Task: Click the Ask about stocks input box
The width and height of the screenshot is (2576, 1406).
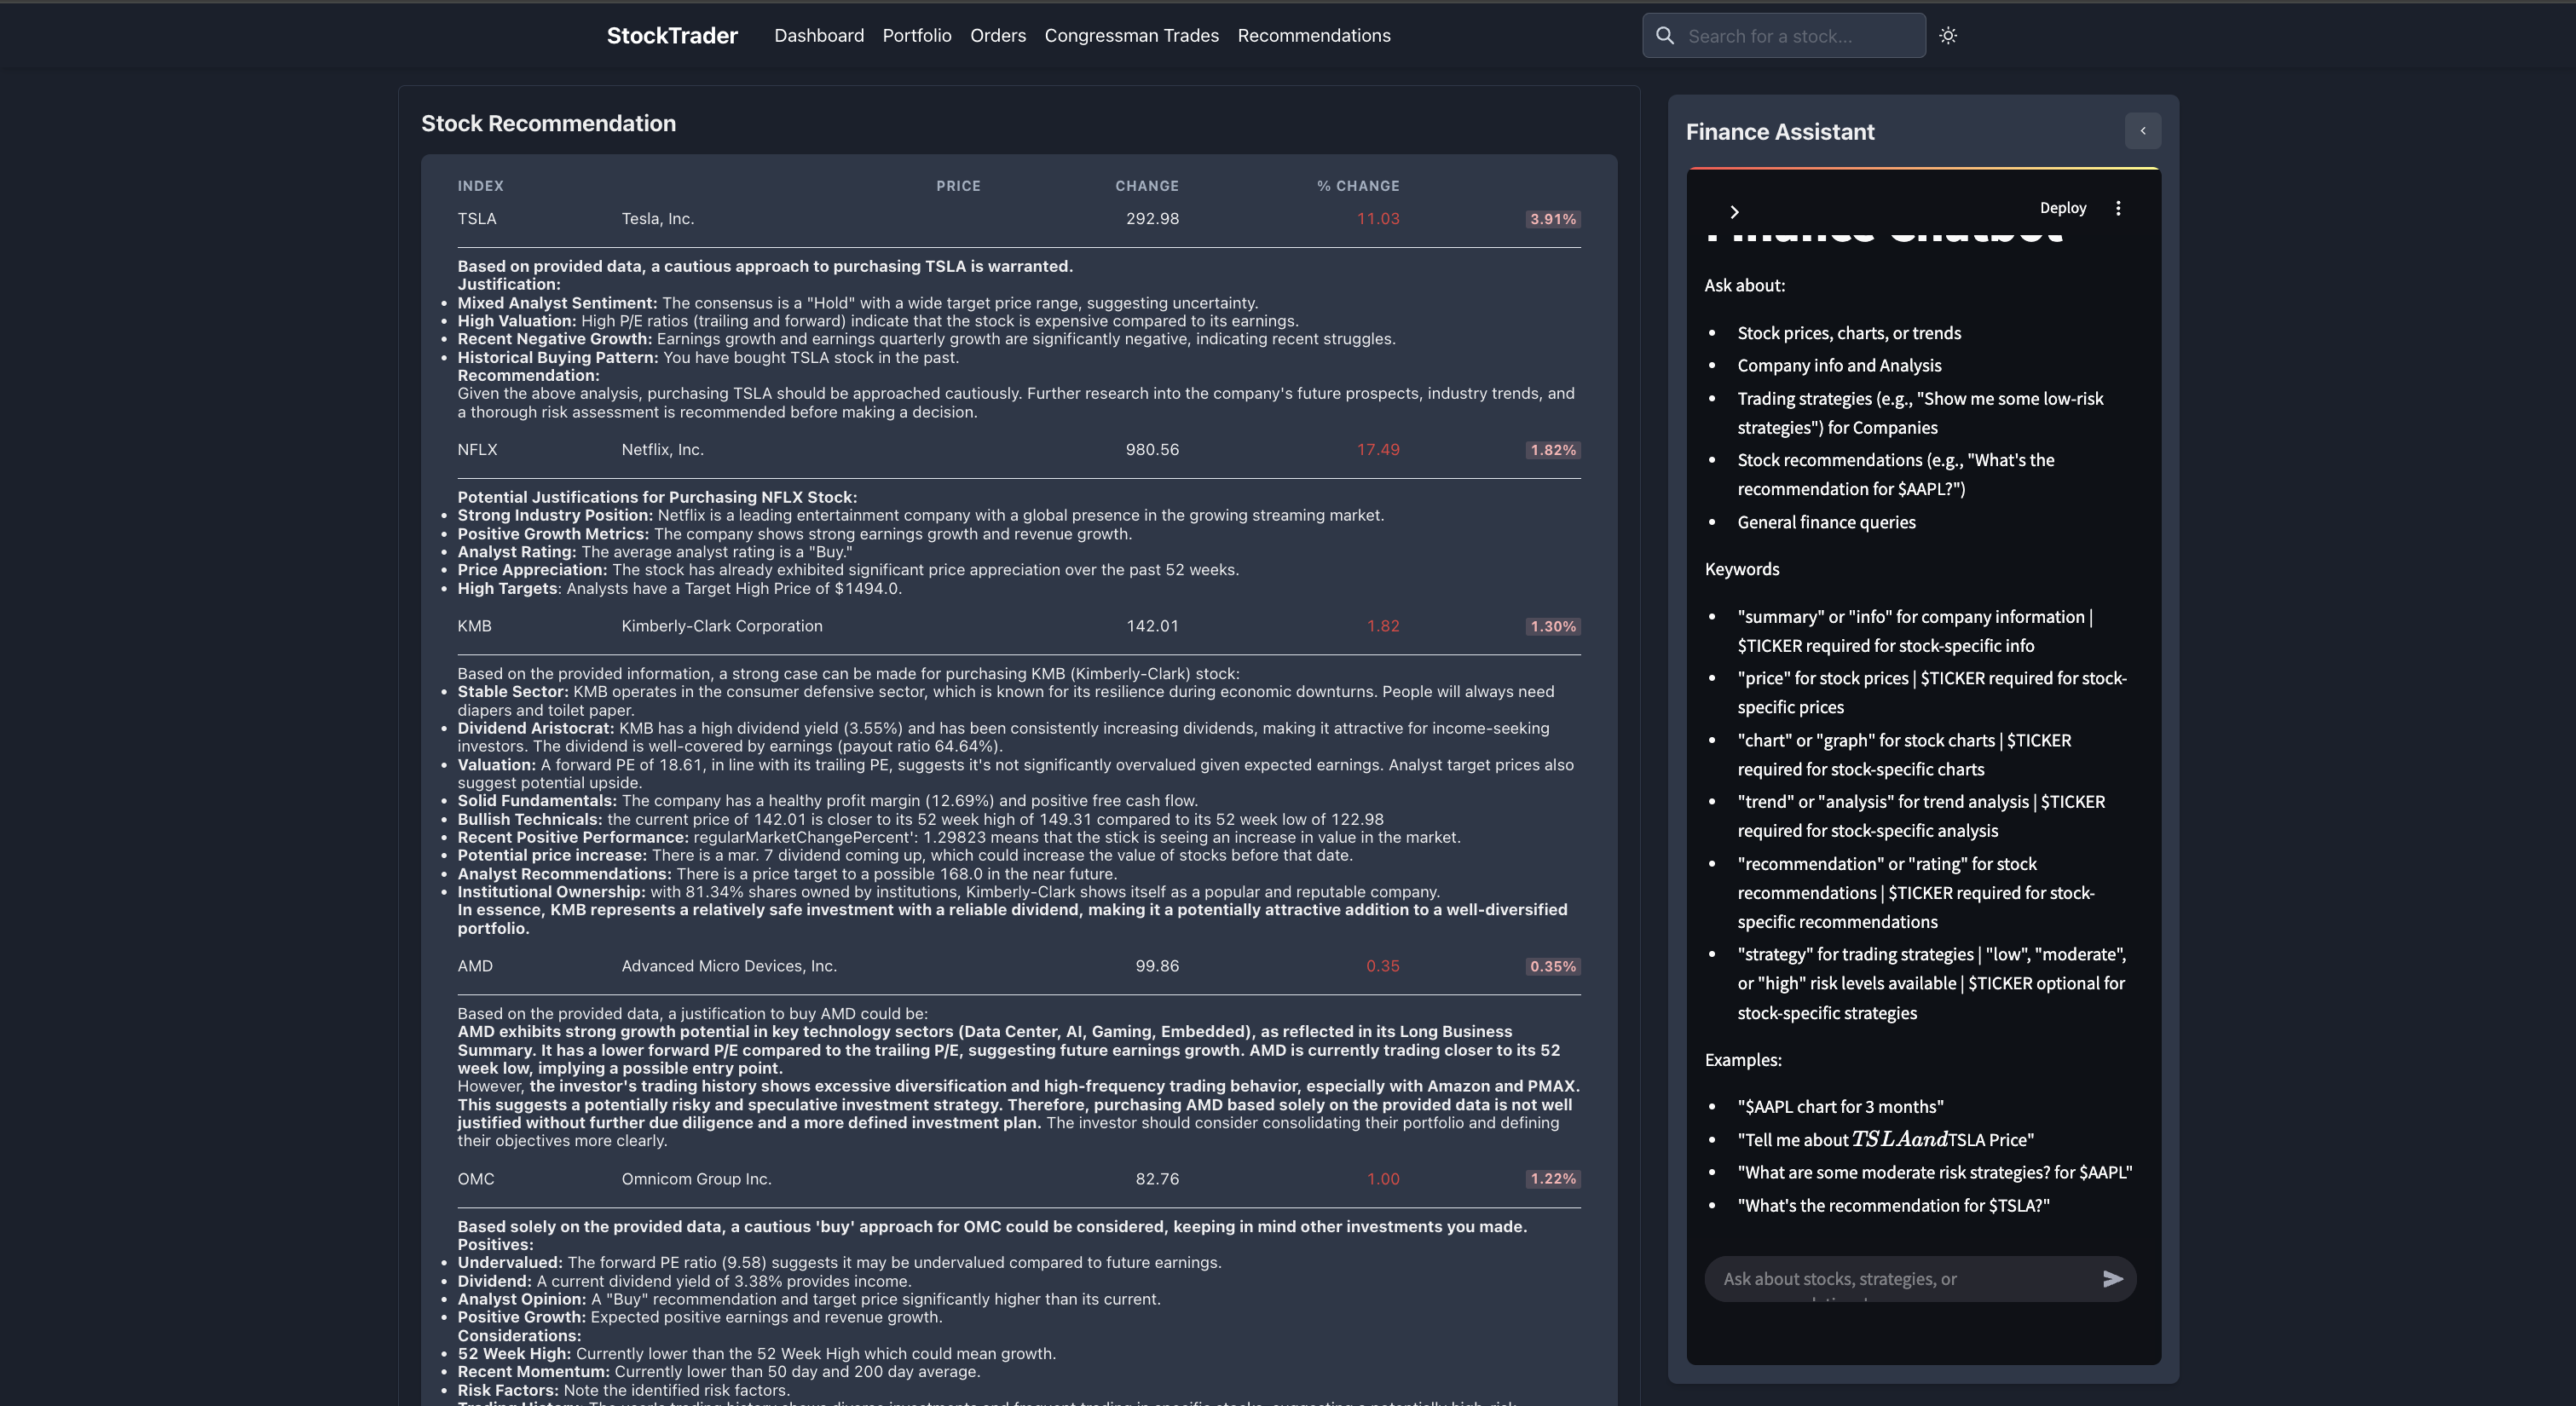Action: 1900,1279
